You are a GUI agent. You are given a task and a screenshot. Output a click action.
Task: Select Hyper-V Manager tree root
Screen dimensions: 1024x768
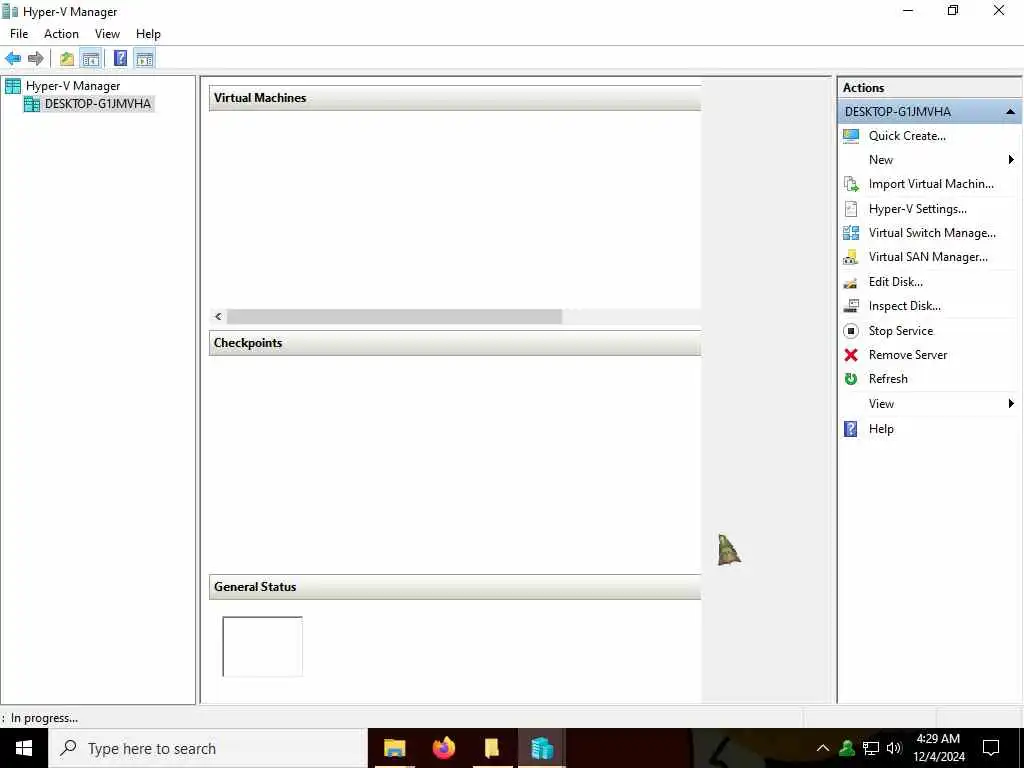72,86
